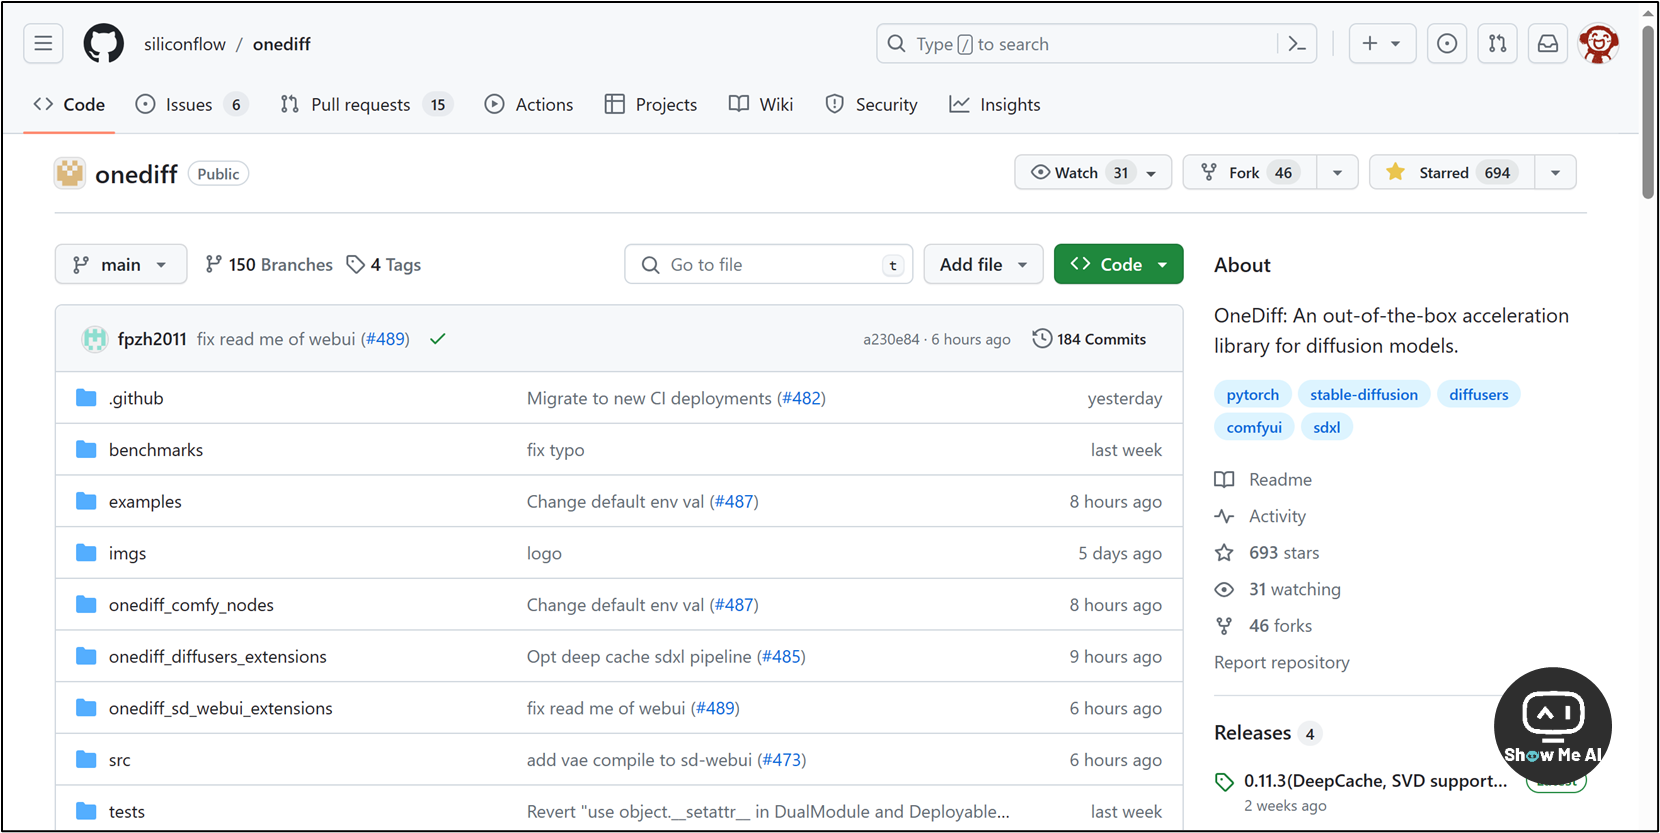
Task: Open the pull requests icon in top header
Action: [1497, 44]
